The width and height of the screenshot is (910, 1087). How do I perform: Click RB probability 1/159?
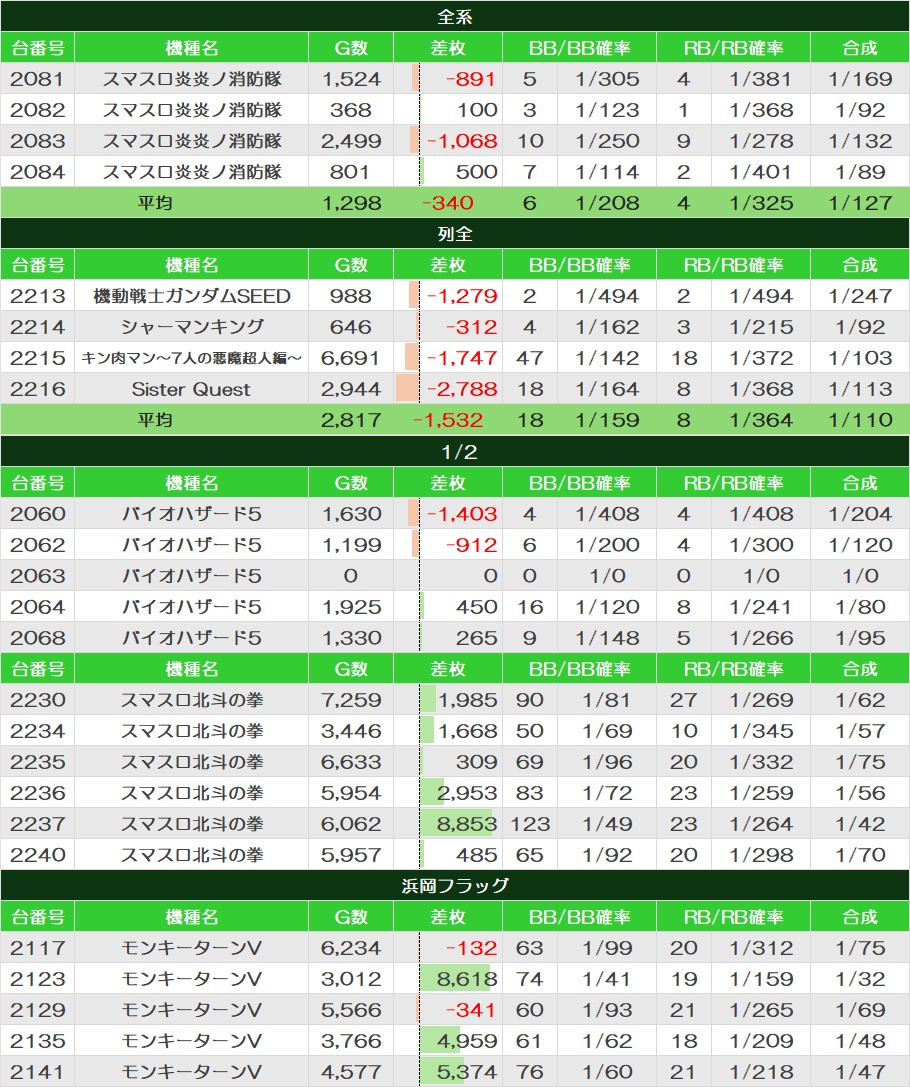click(761, 979)
